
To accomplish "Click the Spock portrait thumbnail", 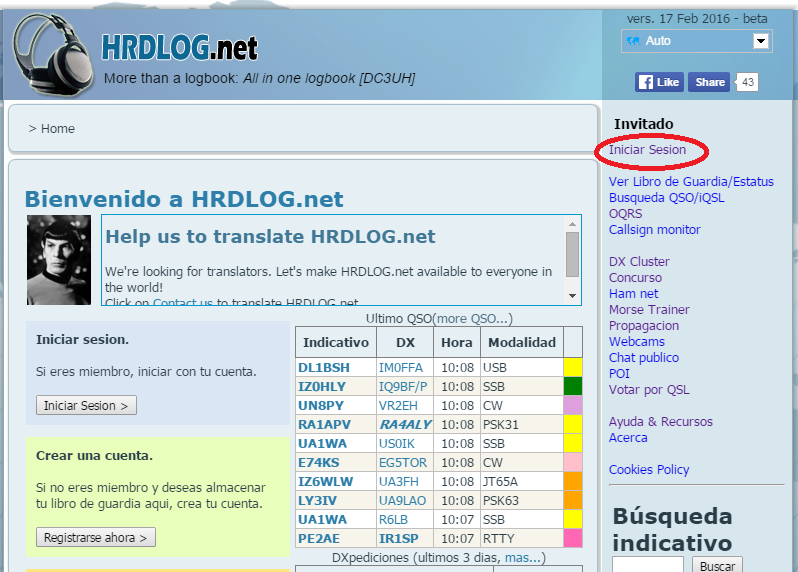I will [x=59, y=260].
